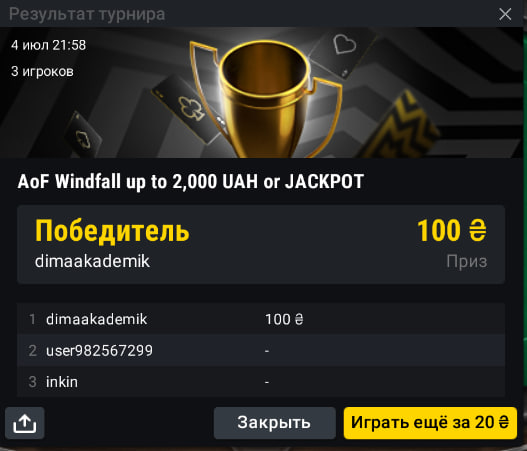Click the Закрыть button

(275, 423)
